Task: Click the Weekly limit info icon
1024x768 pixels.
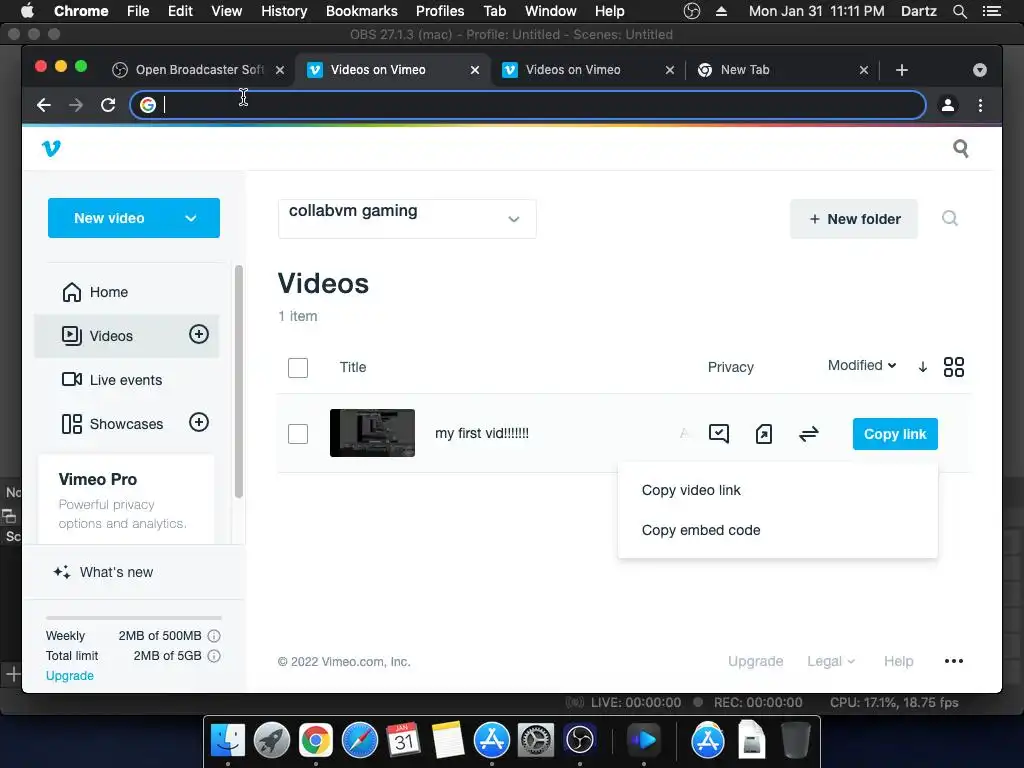Action: pyautogui.click(x=214, y=635)
